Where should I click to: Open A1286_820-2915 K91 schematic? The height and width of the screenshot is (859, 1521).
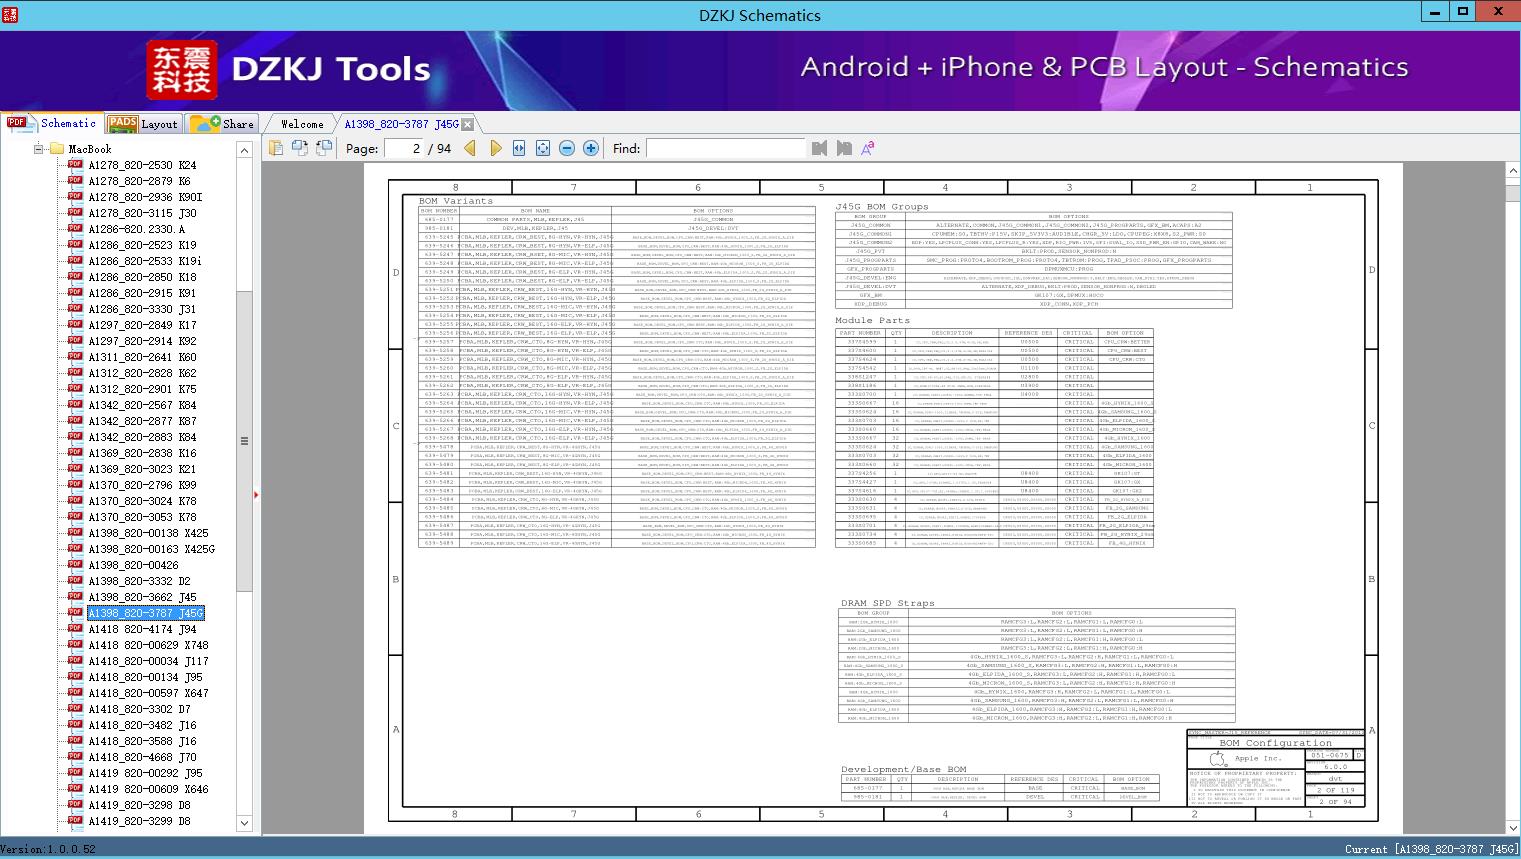point(142,293)
